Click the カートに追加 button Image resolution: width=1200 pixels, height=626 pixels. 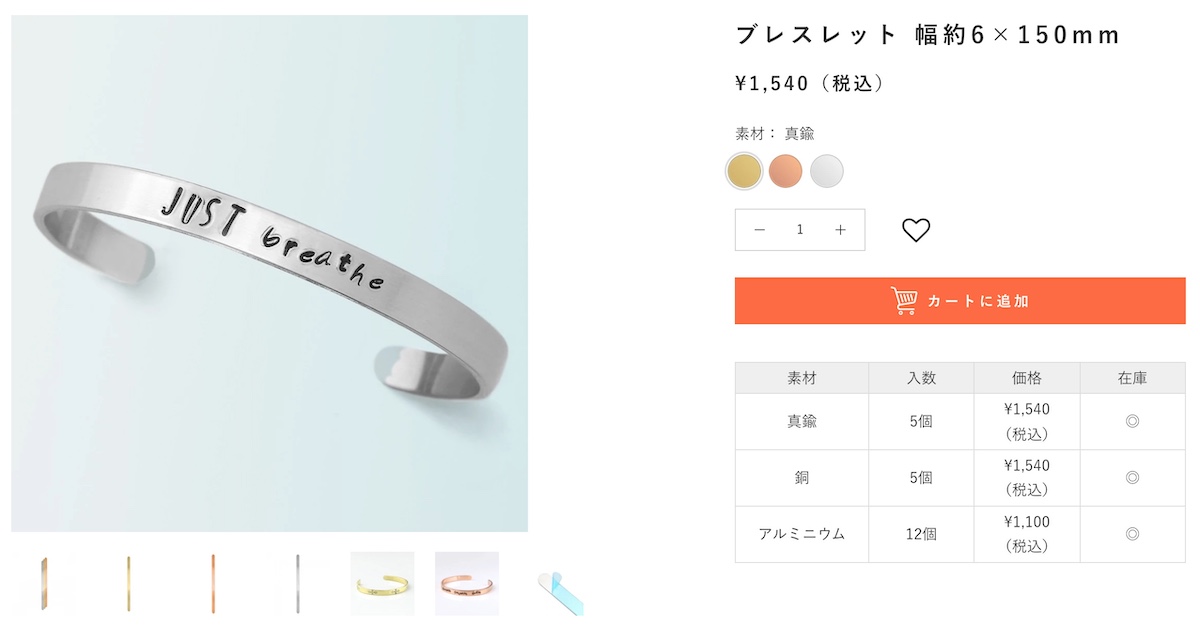click(x=960, y=301)
